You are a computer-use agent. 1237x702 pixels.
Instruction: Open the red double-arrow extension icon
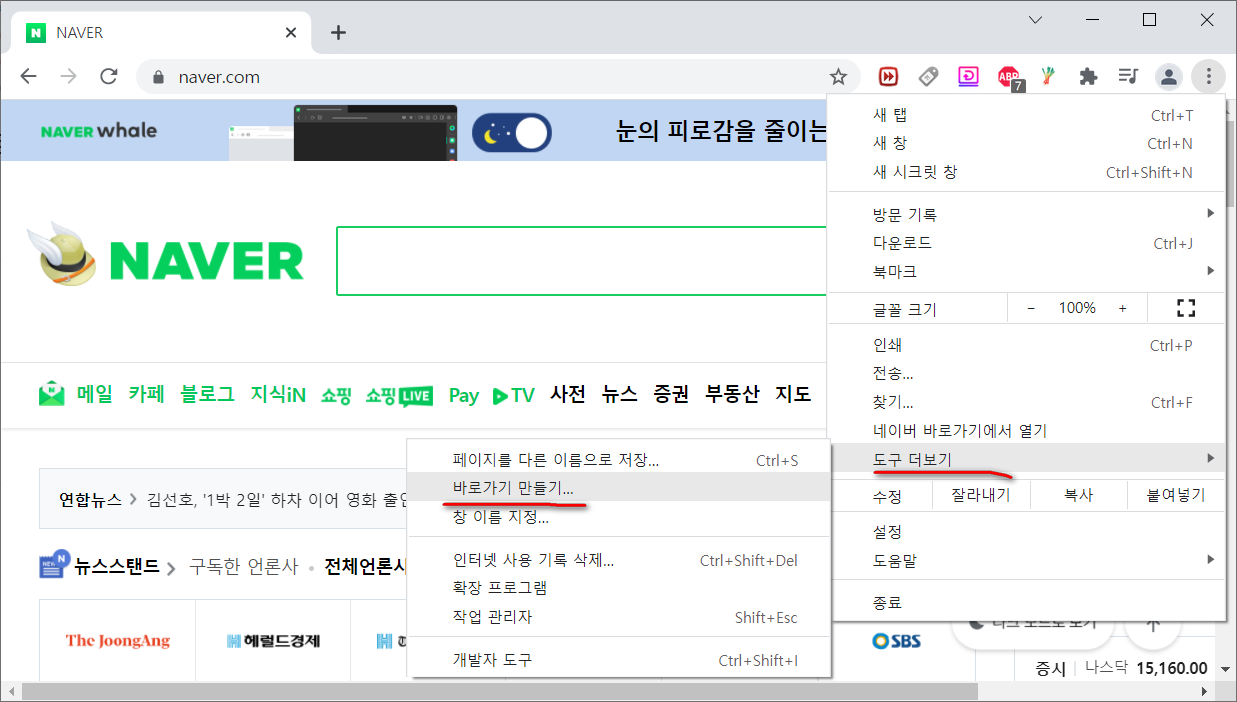tap(888, 76)
